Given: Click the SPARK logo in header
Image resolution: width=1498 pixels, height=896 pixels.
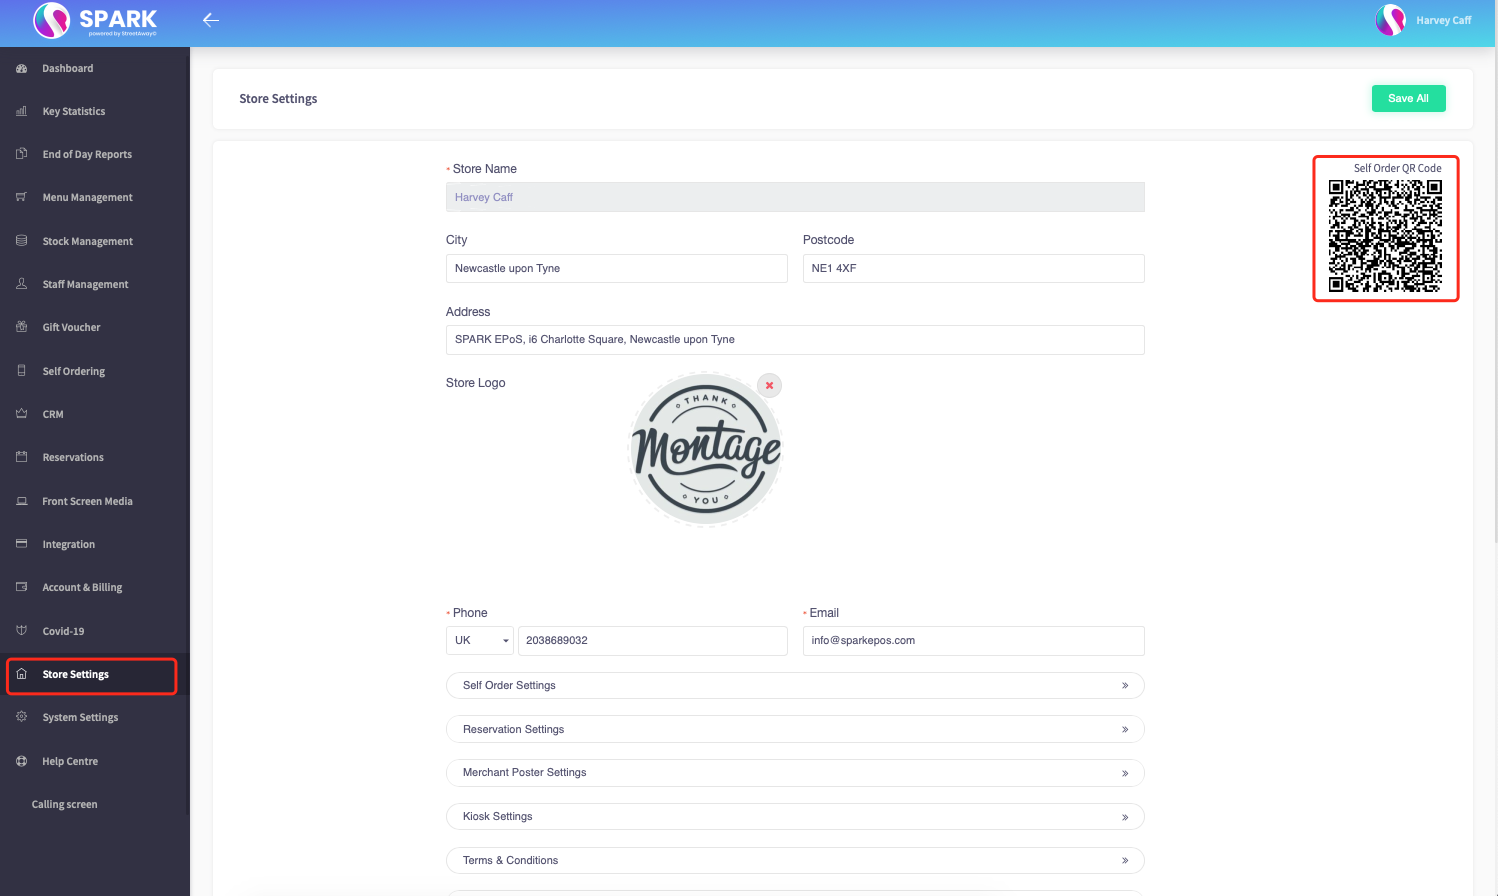Looking at the screenshot, I should [x=96, y=20].
